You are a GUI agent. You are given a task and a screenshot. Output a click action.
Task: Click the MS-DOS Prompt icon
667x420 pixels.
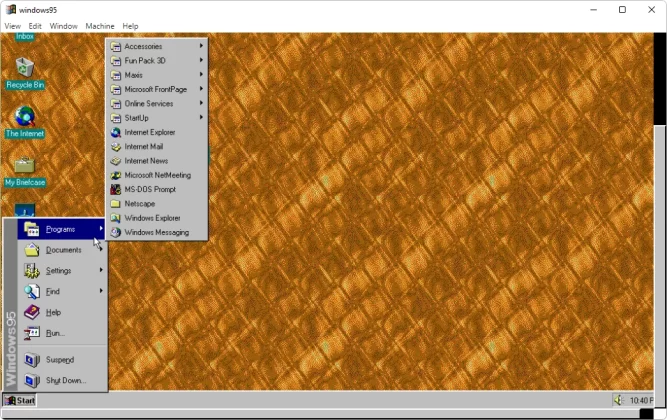coord(116,189)
